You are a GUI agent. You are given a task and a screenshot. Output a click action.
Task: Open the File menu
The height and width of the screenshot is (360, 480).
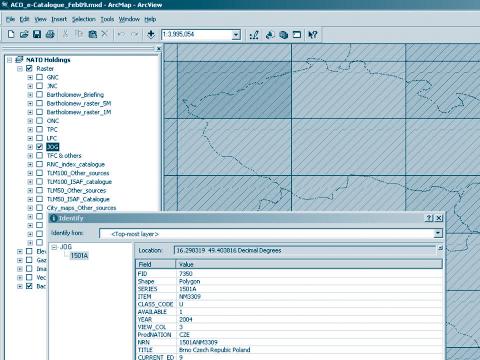pos(10,19)
